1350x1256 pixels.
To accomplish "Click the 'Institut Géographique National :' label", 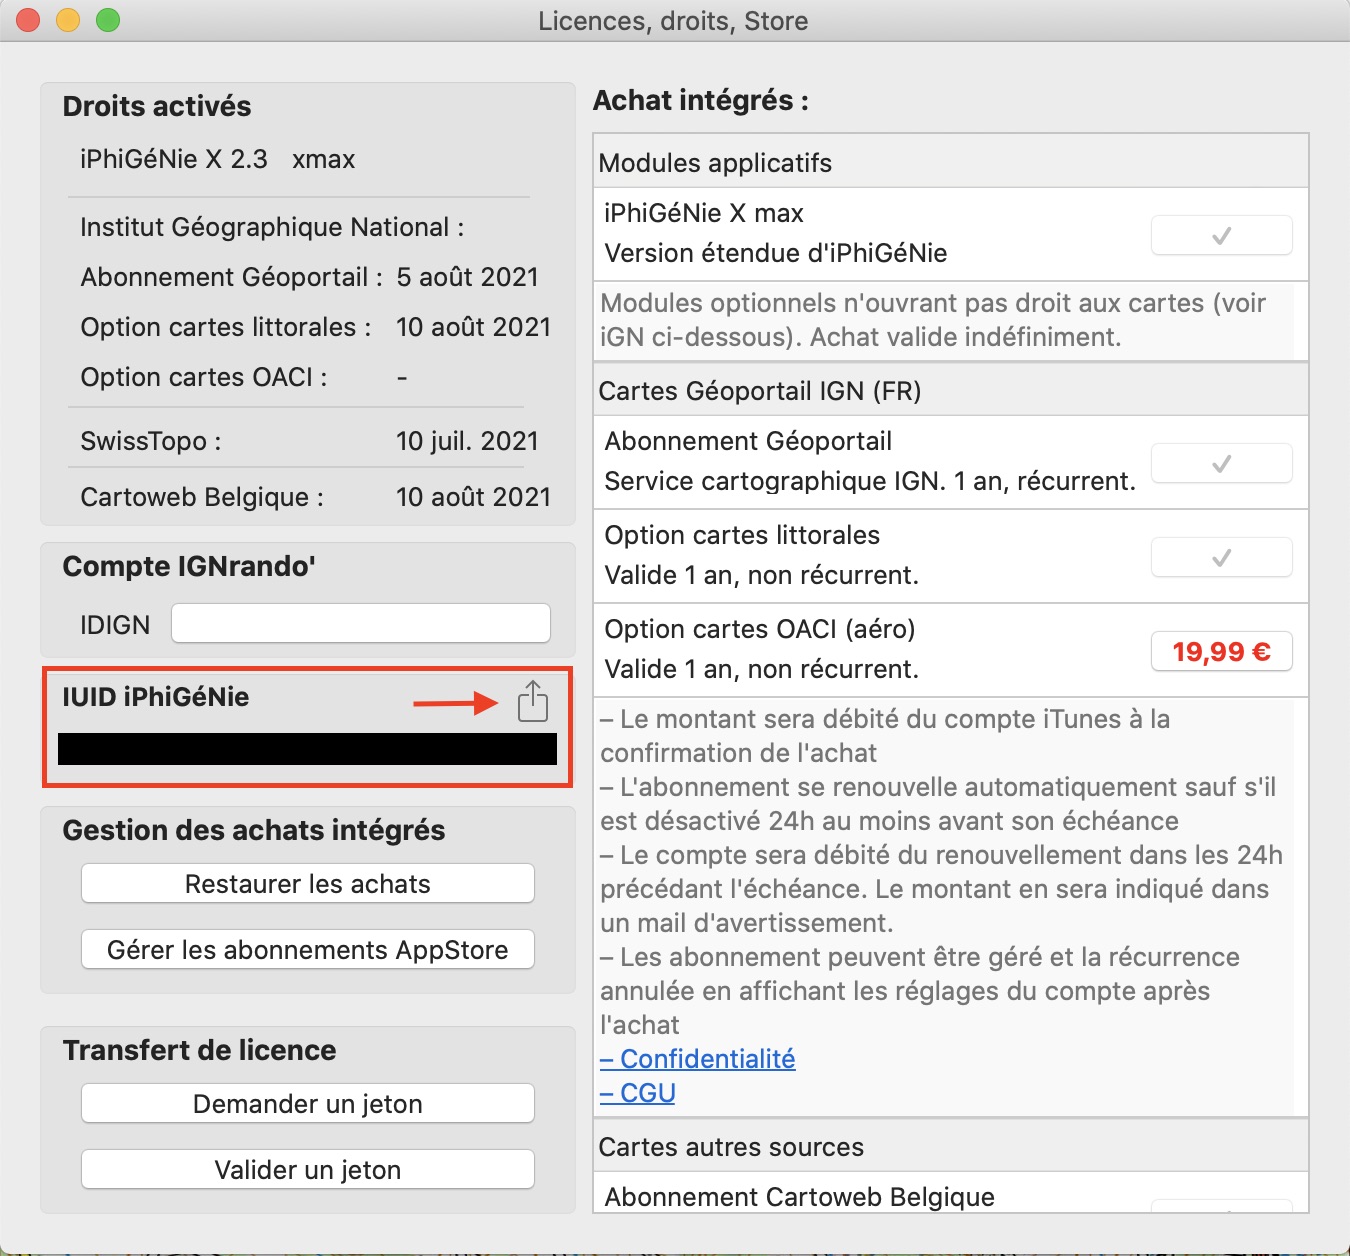I will click(272, 228).
